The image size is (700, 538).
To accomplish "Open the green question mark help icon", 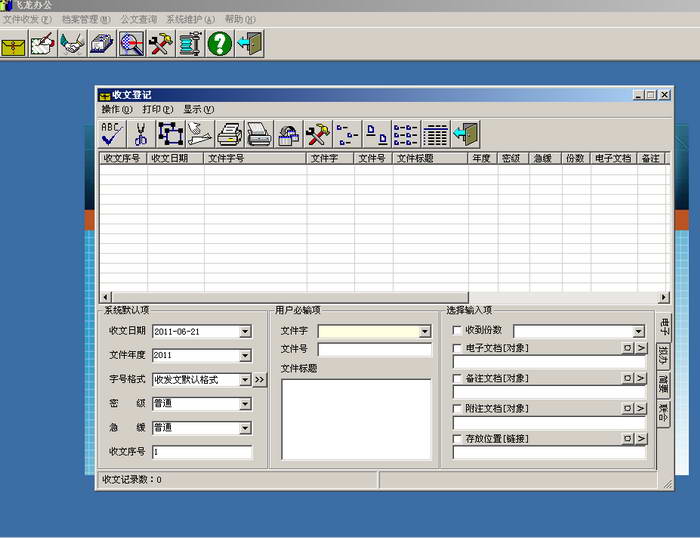I will [x=220, y=43].
